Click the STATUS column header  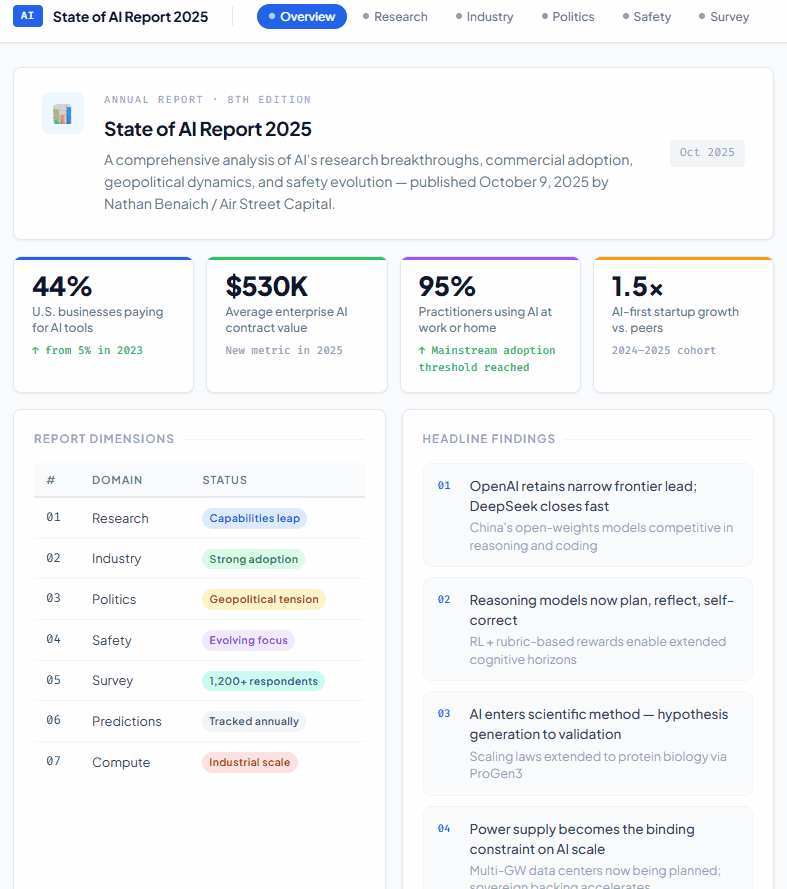coord(225,480)
